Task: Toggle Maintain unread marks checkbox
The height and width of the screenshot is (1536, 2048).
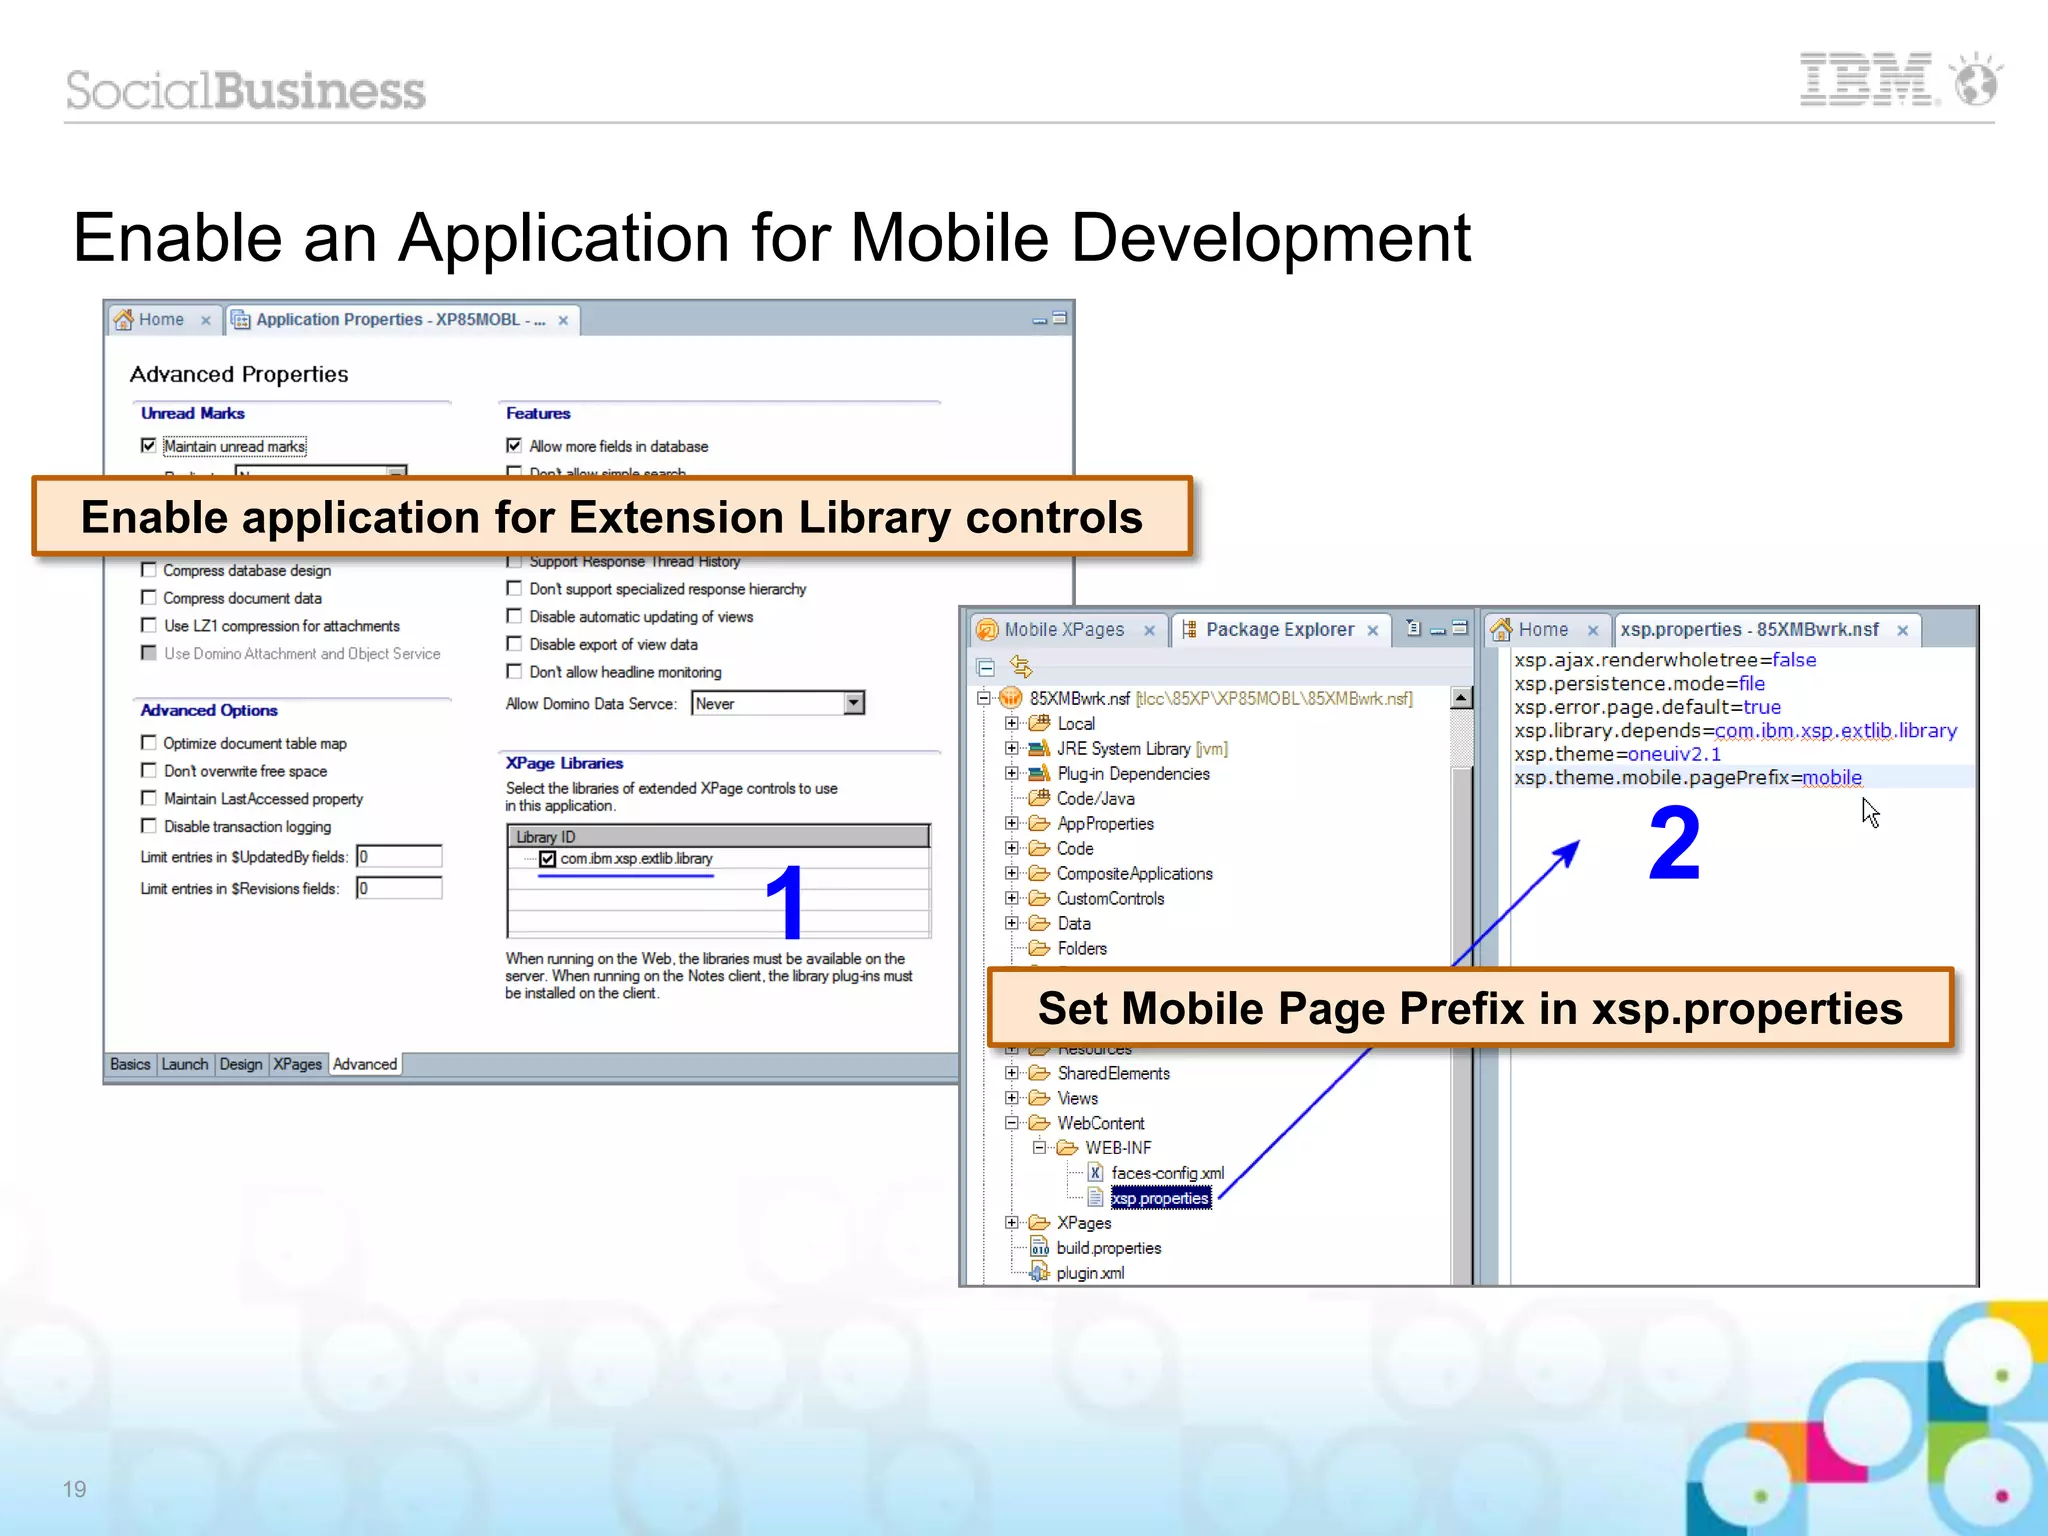Action: [149, 446]
